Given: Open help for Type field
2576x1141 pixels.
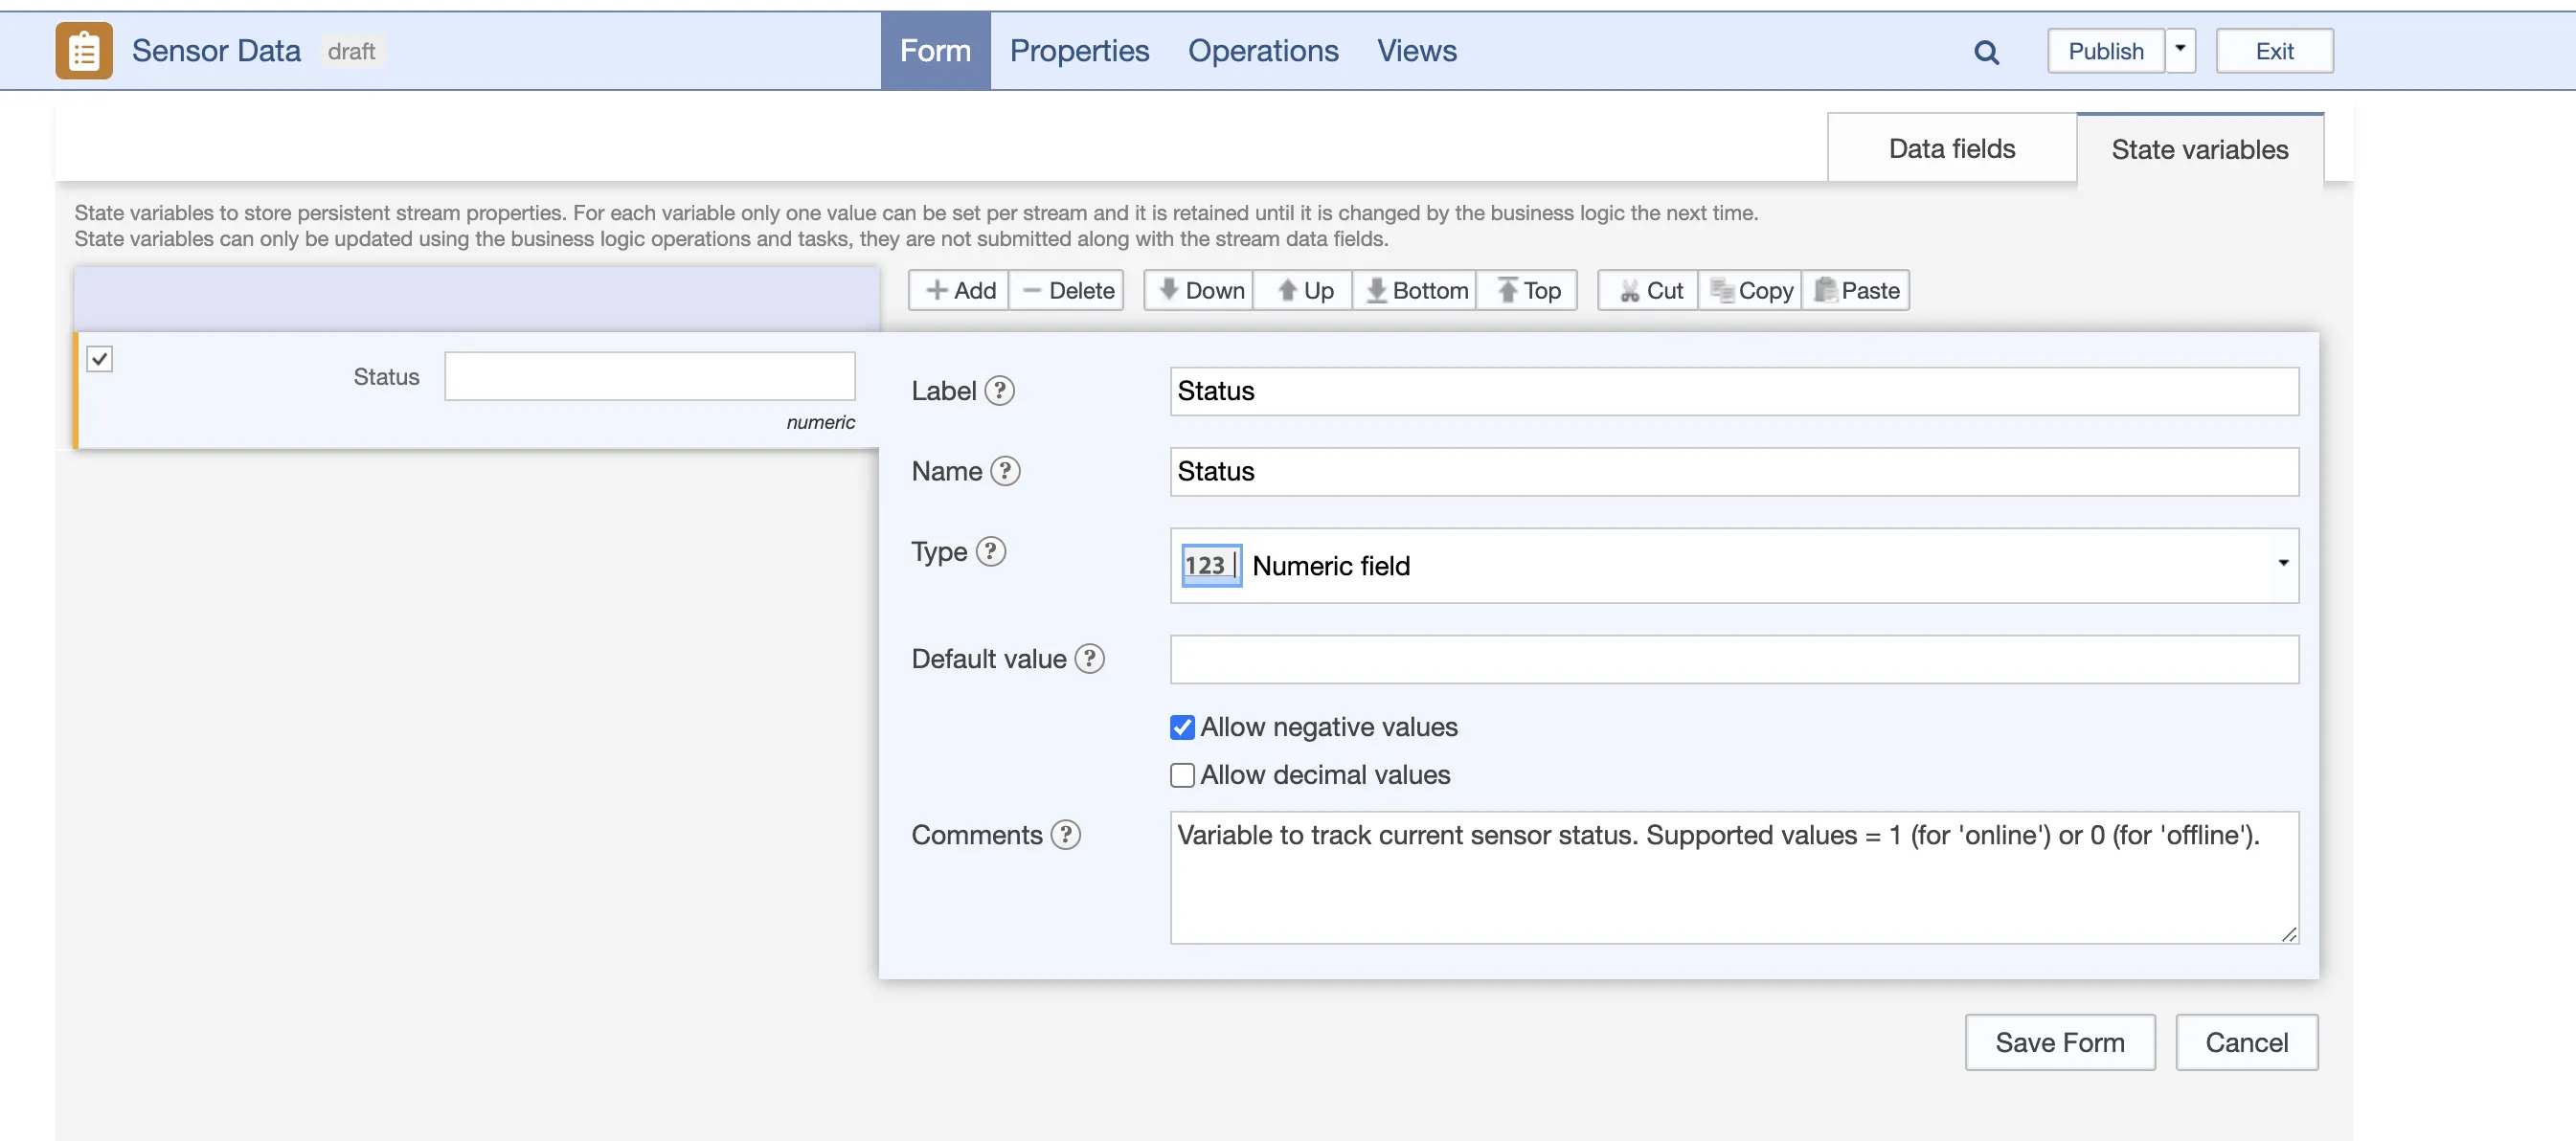Looking at the screenshot, I should pyautogui.click(x=990, y=552).
